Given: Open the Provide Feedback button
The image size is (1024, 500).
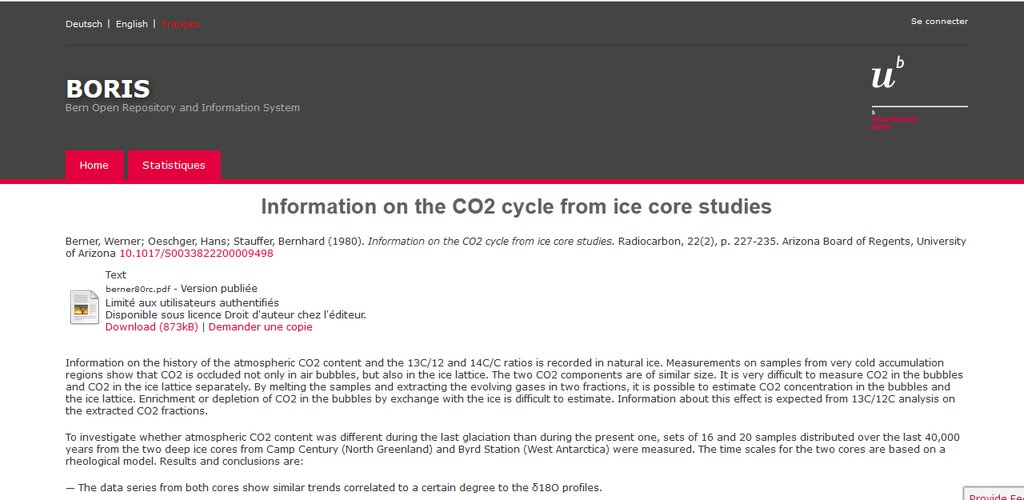Looking at the screenshot, I should click(x=995, y=494).
